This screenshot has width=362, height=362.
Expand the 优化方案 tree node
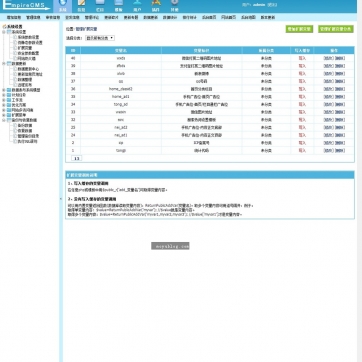[4, 105]
